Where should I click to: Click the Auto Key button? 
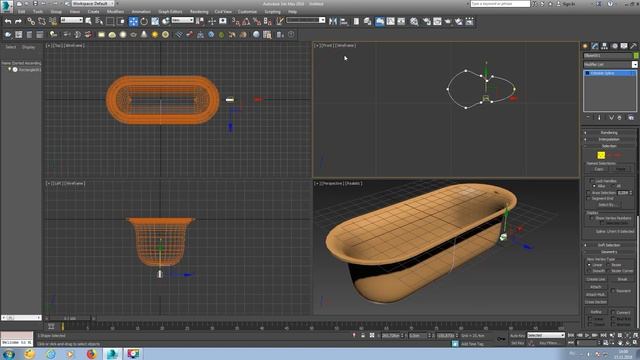coord(517,336)
